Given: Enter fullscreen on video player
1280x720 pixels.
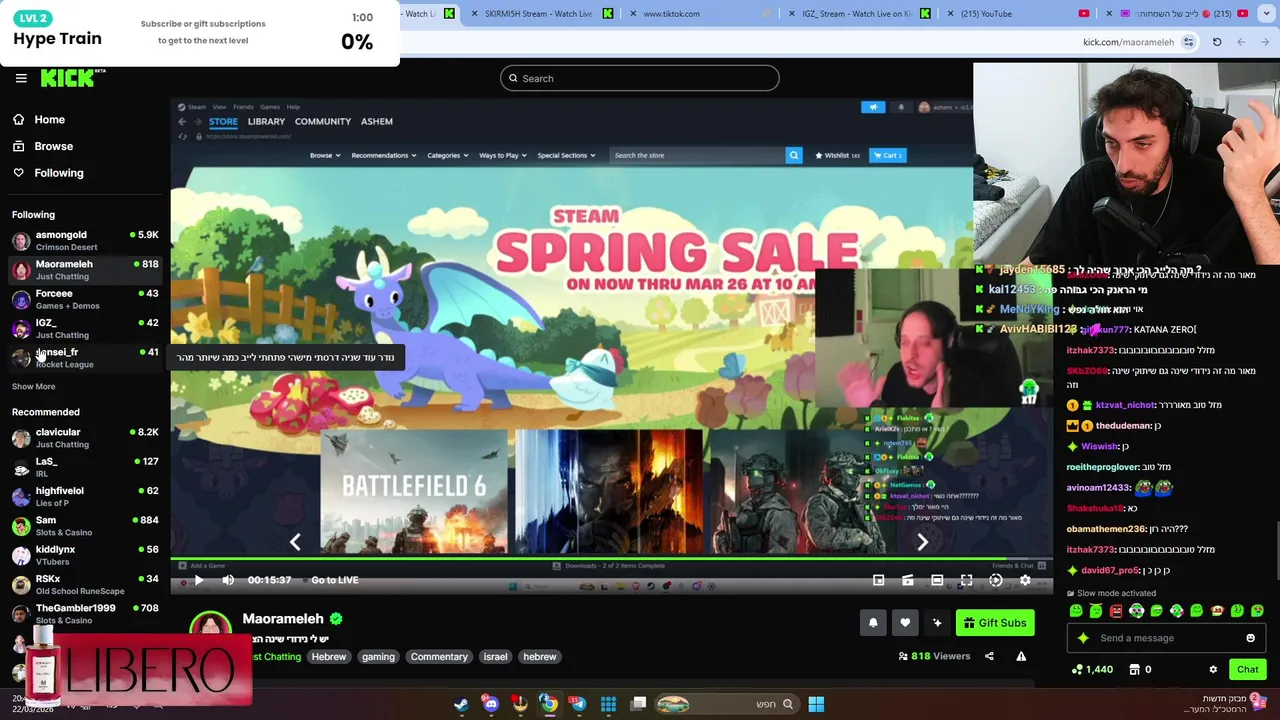Looking at the screenshot, I should pyautogui.click(x=966, y=580).
